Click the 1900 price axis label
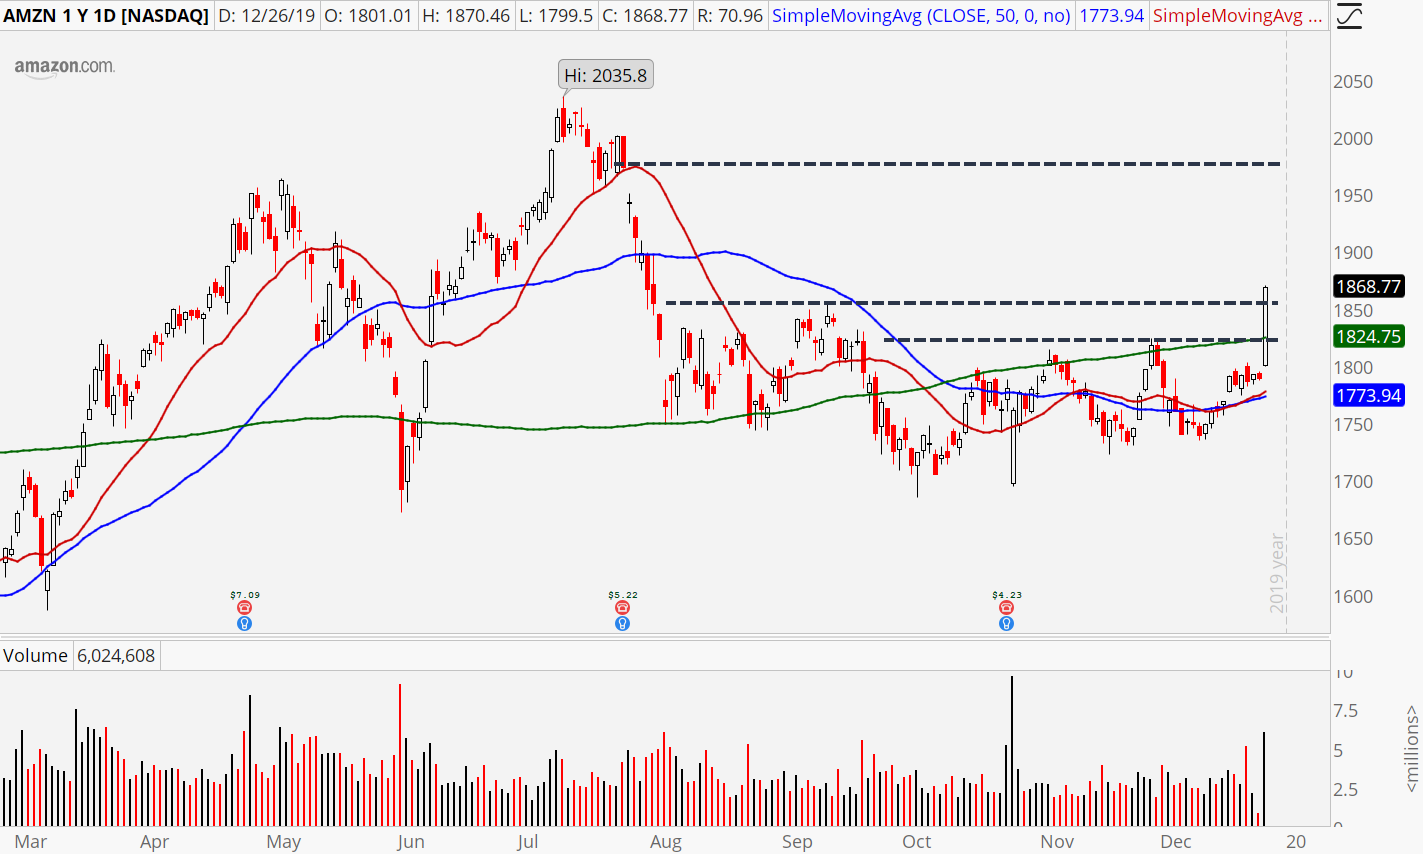The image size is (1423, 854). [x=1353, y=253]
